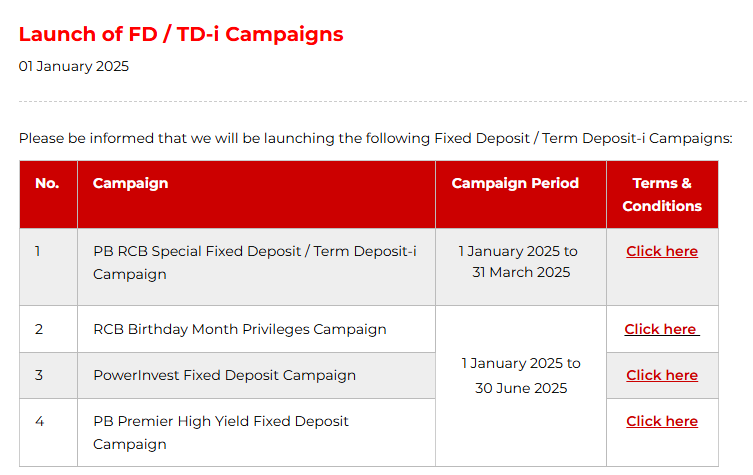Click the "Campaign" column header

pos(130,183)
